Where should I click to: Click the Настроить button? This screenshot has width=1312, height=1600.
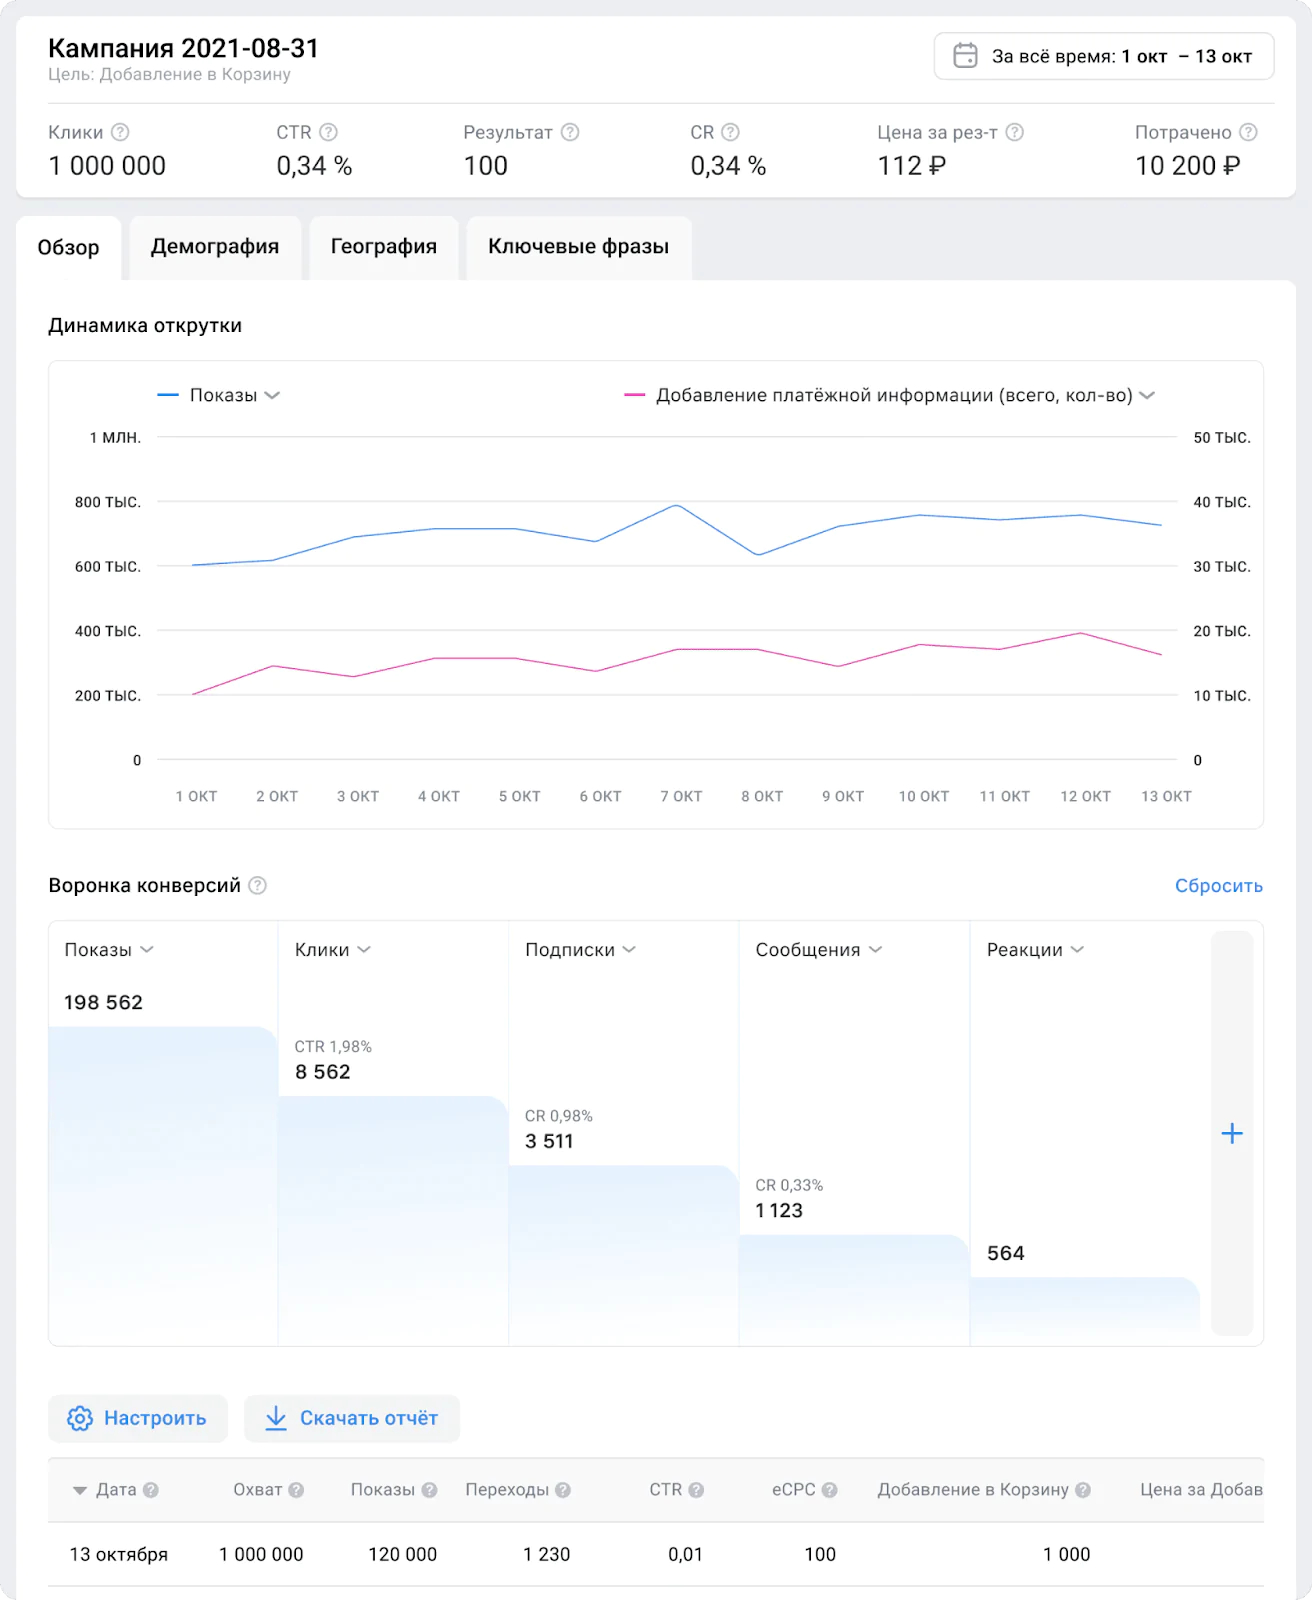point(138,1418)
